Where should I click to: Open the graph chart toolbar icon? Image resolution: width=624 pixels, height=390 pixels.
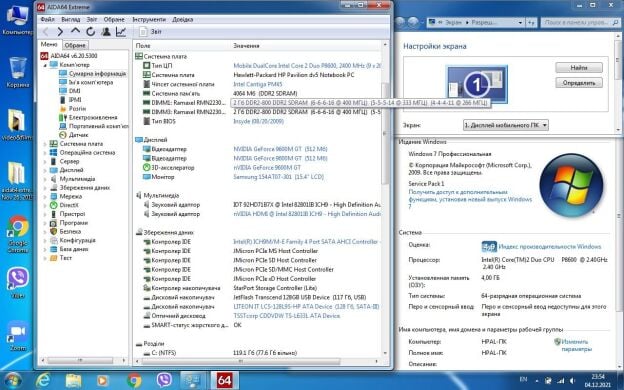(x=121, y=32)
